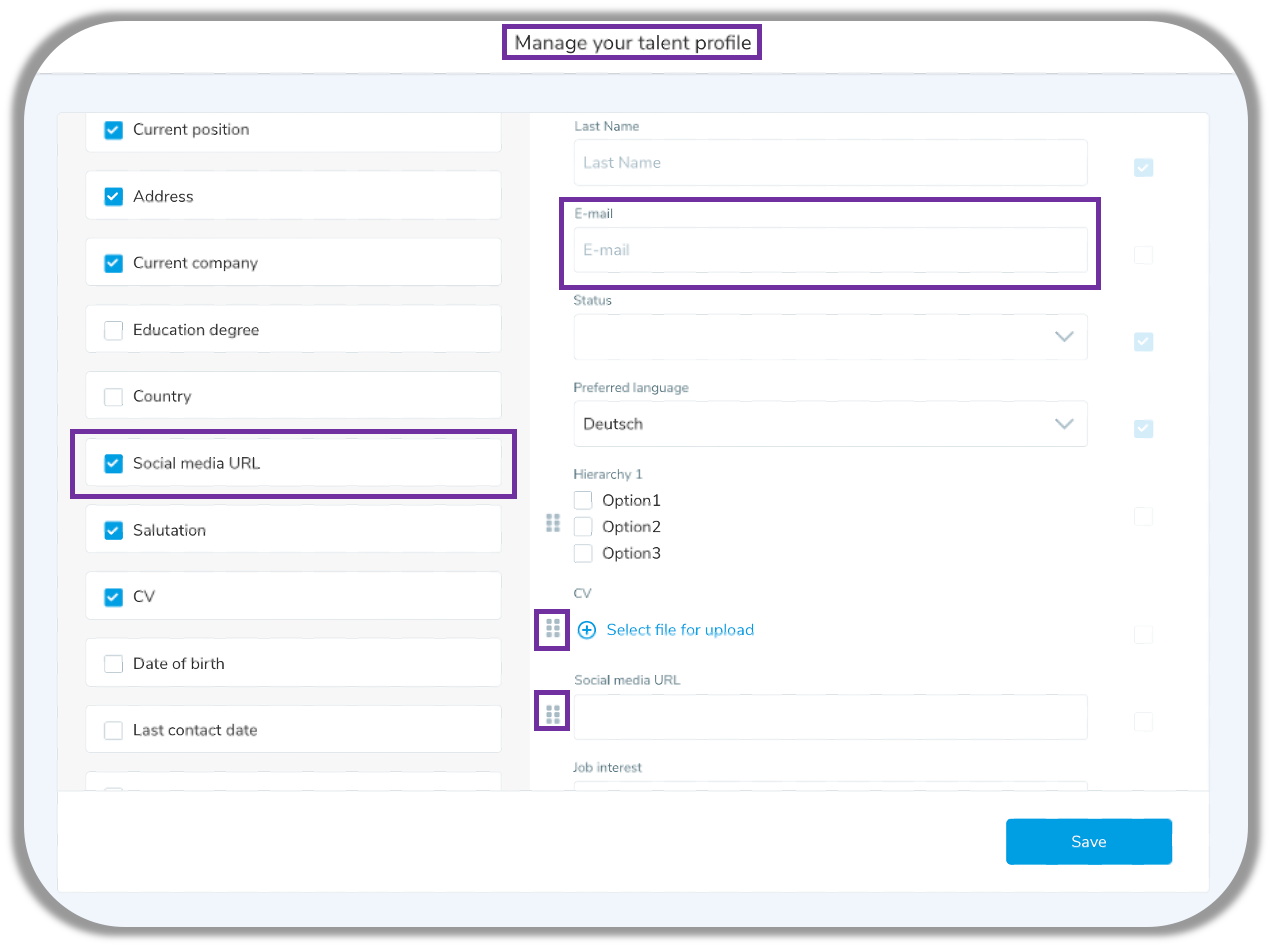Image resolution: width=1272 pixels, height=948 pixels.
Task: Click drag handle next to CV upload
Action: pyautogui.click(x=553, y=629)
